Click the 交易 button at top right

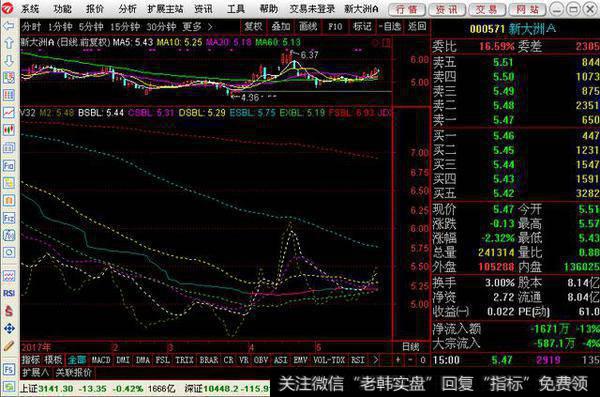click(x=487, y=9)
